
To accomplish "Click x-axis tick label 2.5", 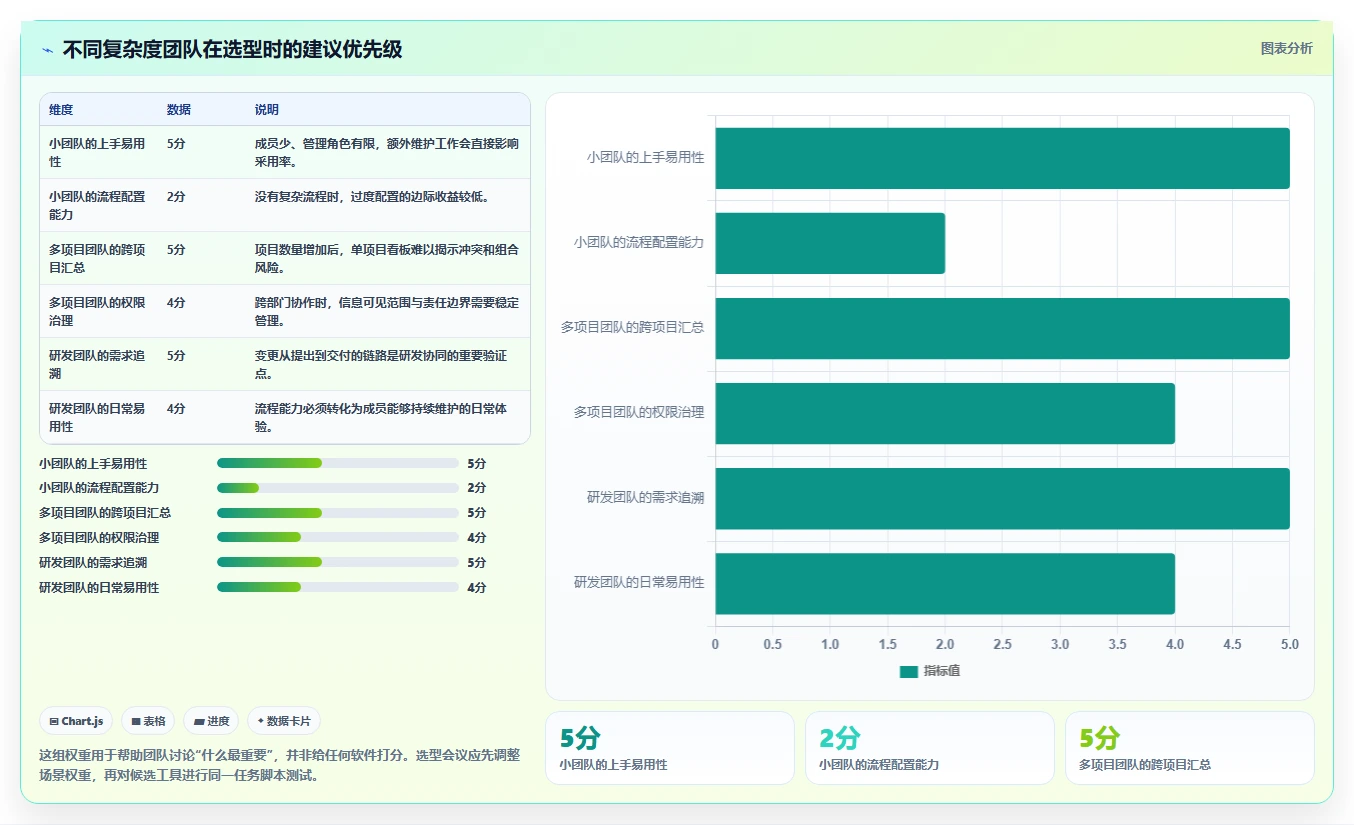I will [1002, 645].
